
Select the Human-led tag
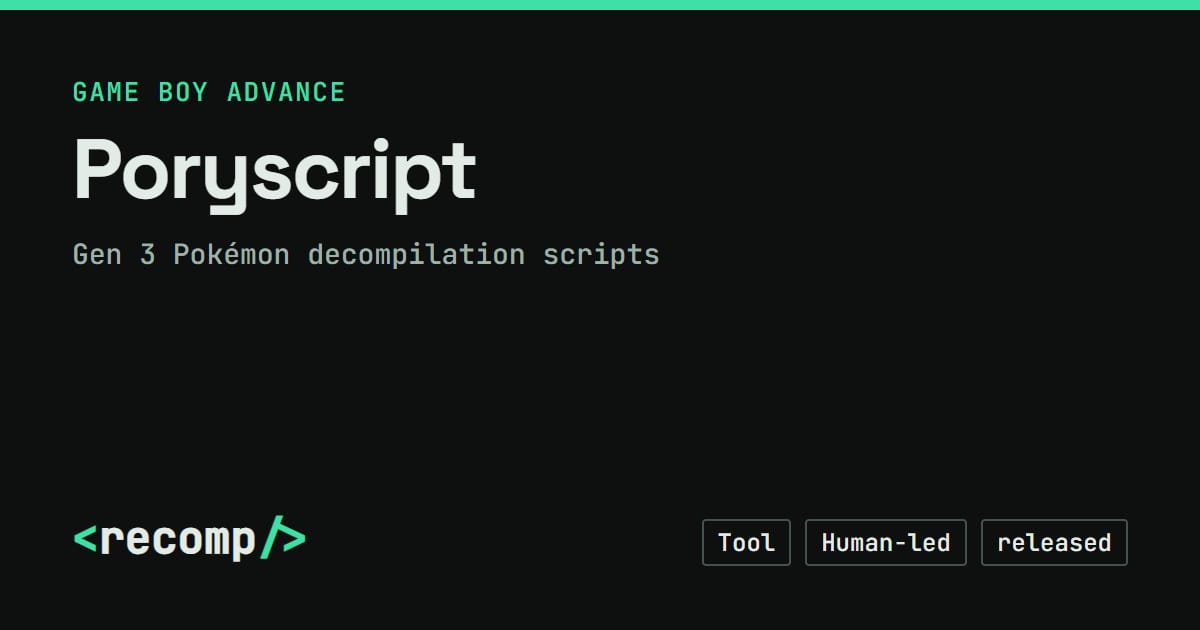886,543
